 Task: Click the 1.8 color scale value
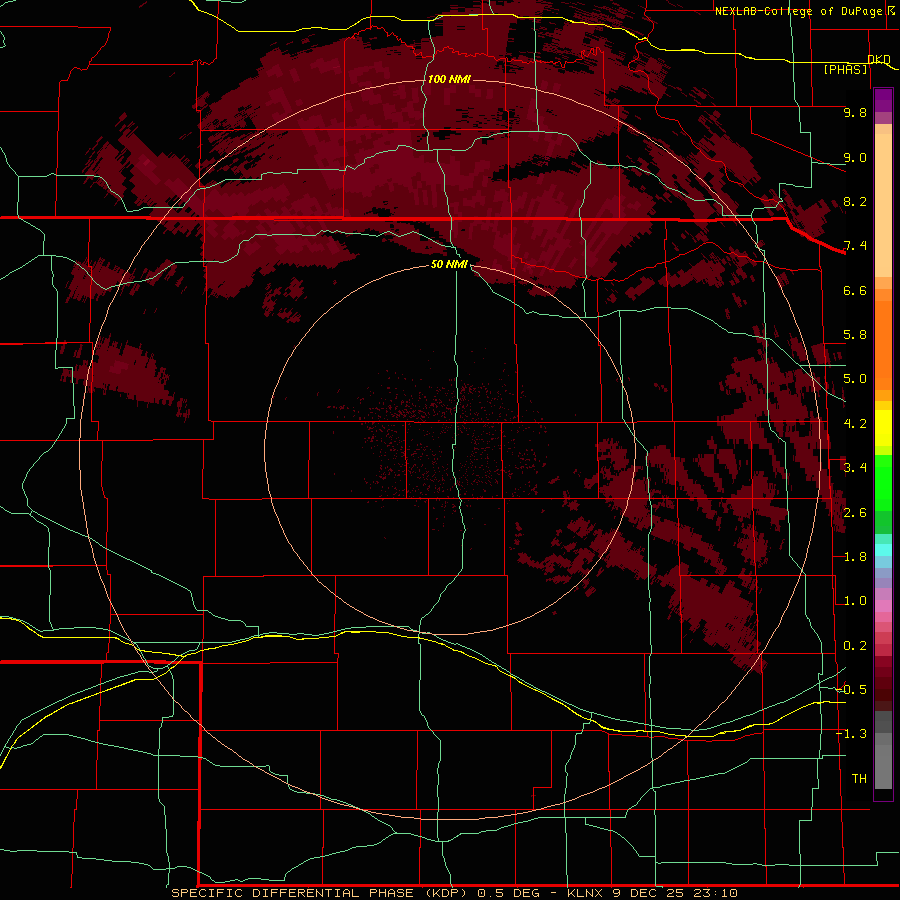(x=855, y=557)
